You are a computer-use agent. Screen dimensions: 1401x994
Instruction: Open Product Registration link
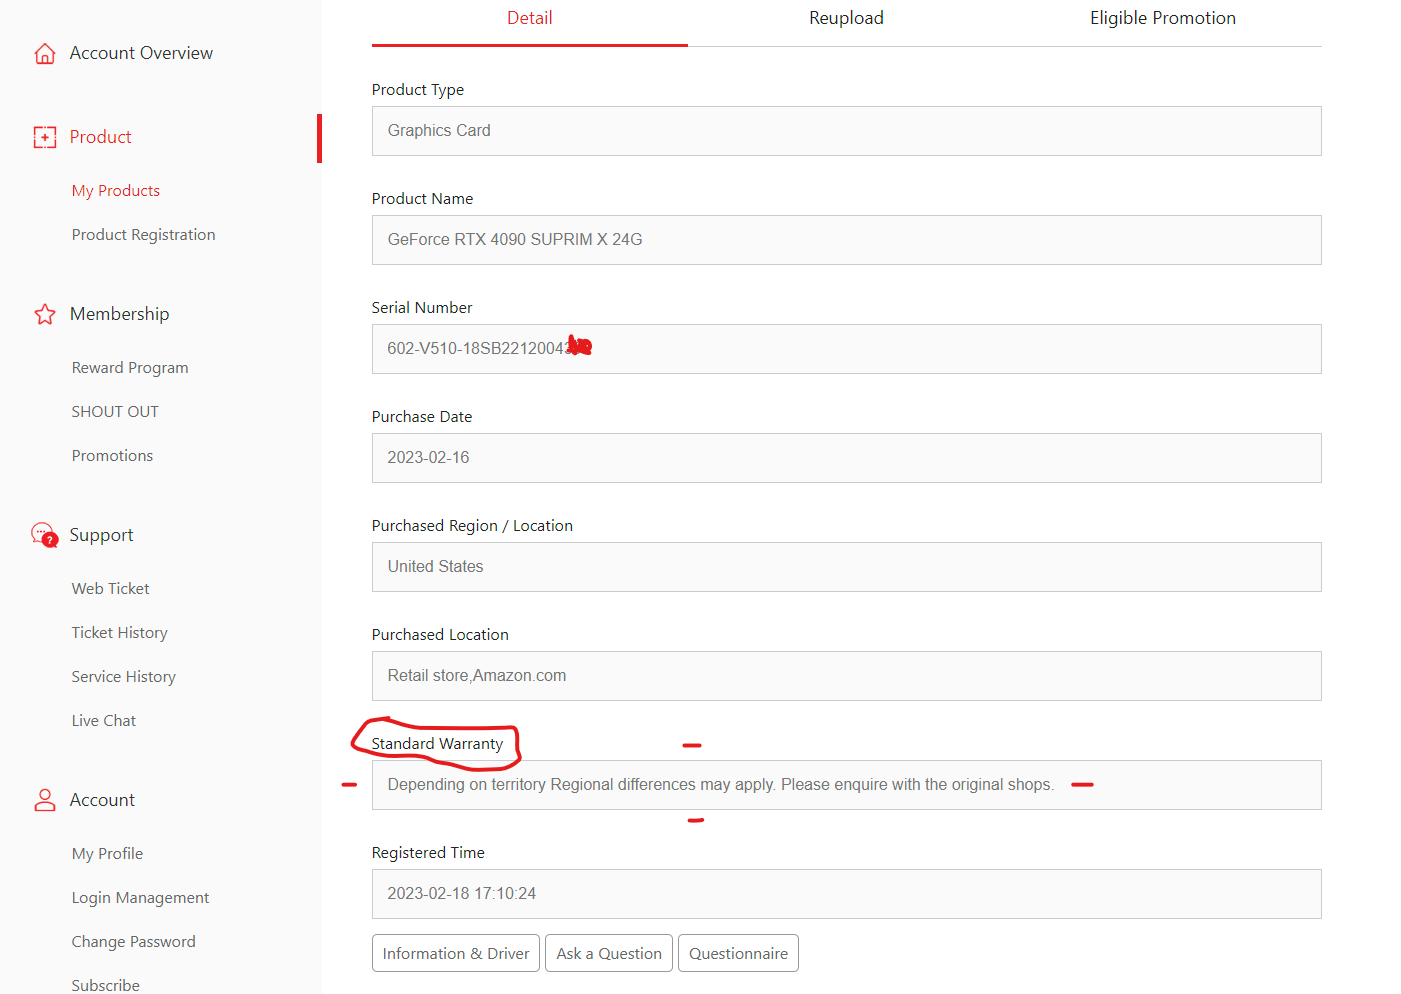[x=143, y=235]
